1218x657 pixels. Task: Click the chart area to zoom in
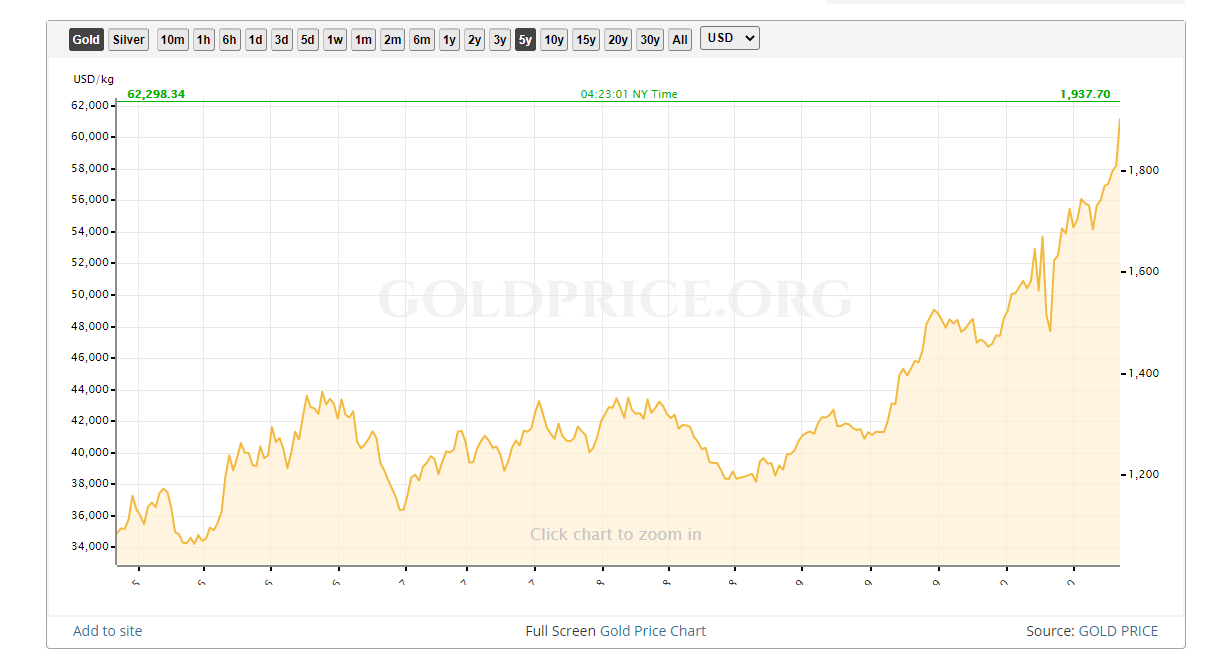(617, 333)
